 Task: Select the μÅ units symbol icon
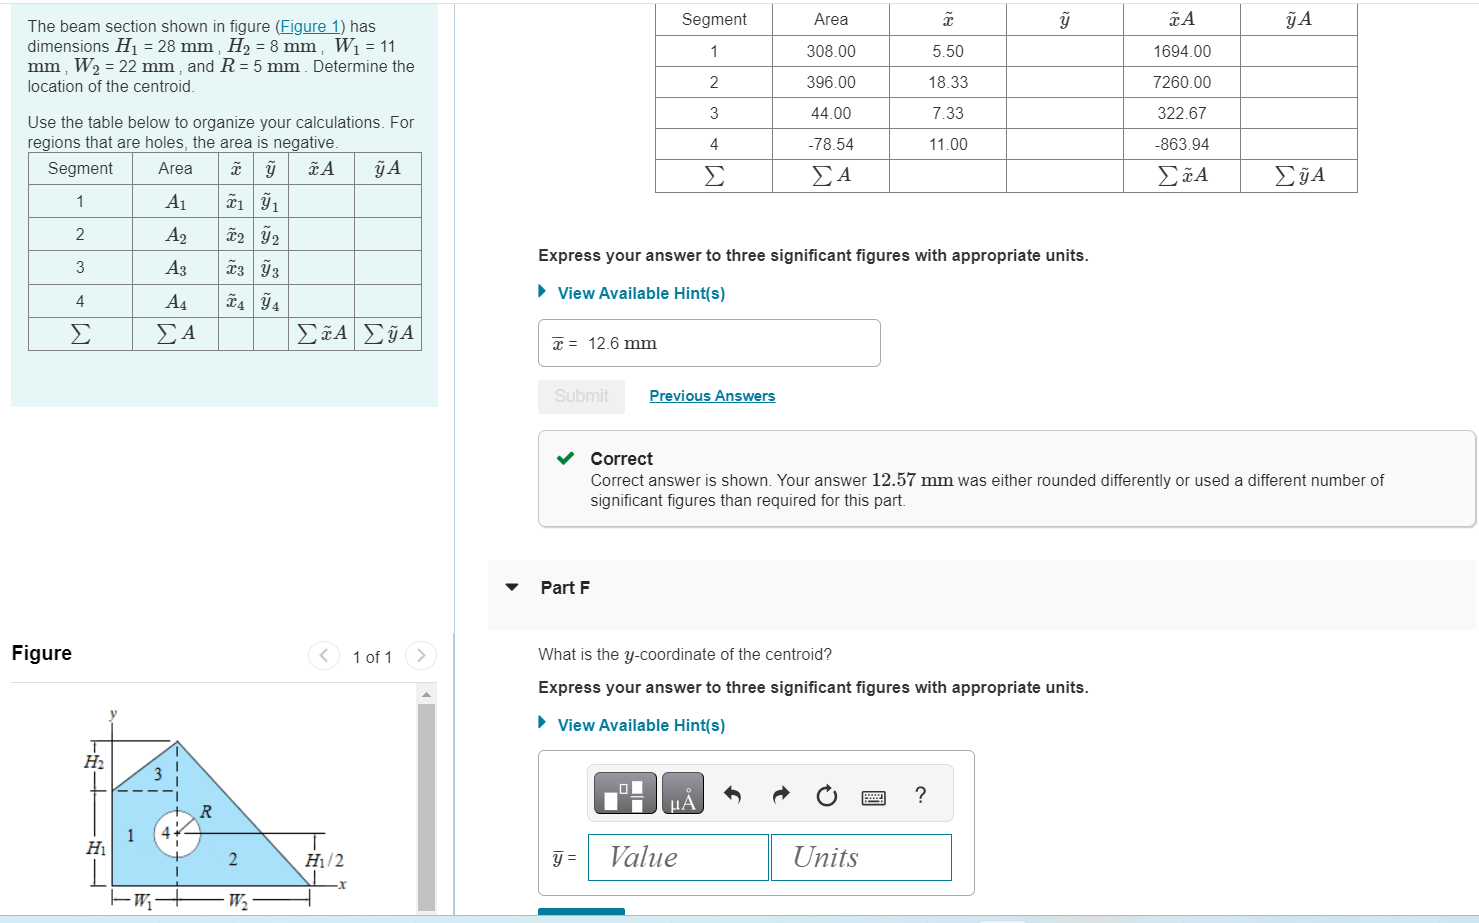(x=682, y=792)
